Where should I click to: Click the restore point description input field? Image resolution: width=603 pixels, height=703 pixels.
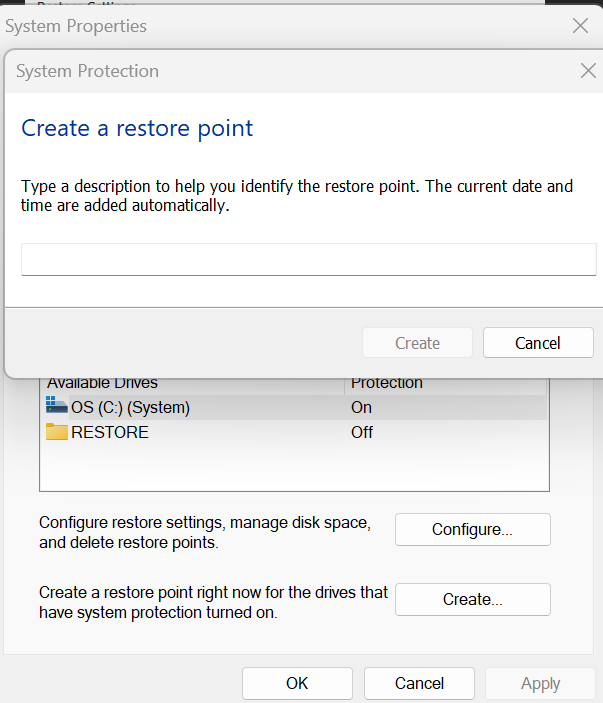pyautogui.click(x=308, y=260)
